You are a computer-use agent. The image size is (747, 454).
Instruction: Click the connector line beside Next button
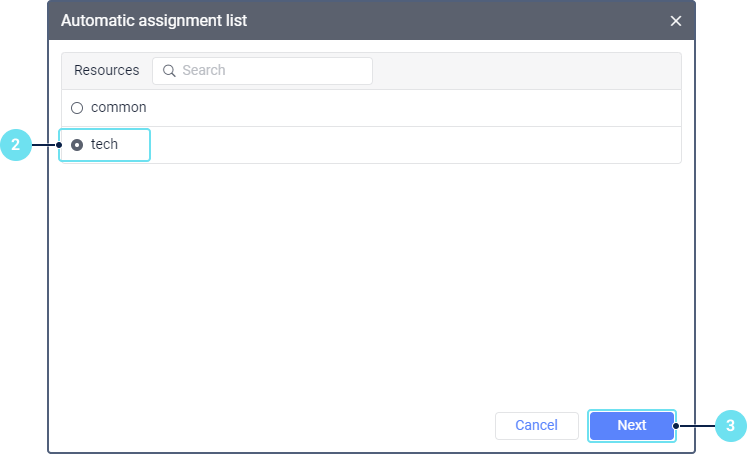click(696, 425)
